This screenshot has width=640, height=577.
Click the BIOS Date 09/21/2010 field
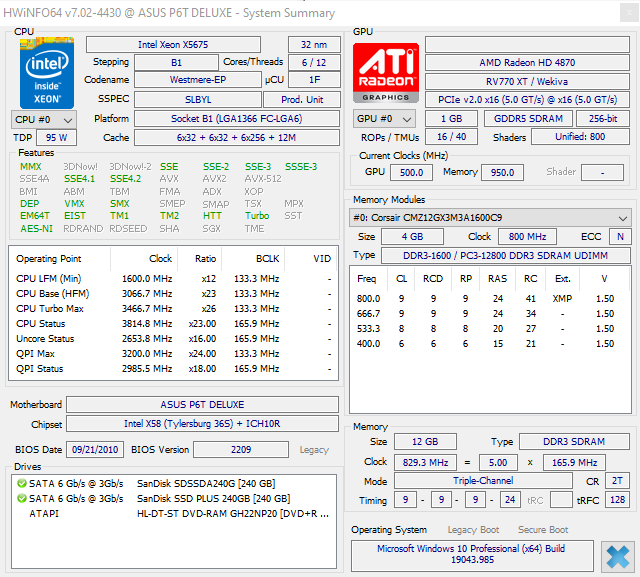coord(95,450)
